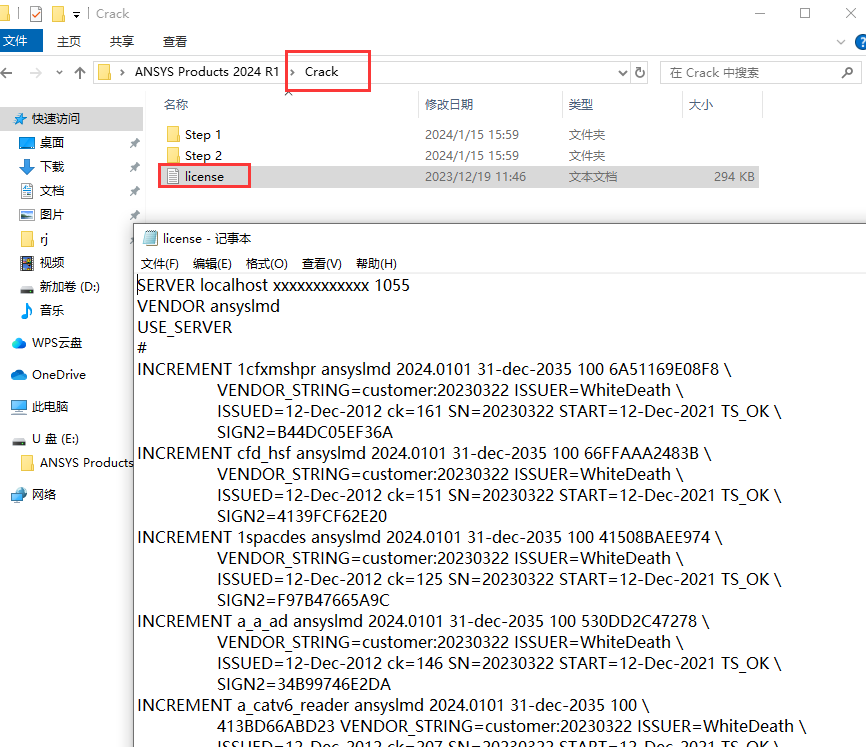Refresh the Crack folder view
The height and width of the screenshot is (747, 866).
point(640,72)
